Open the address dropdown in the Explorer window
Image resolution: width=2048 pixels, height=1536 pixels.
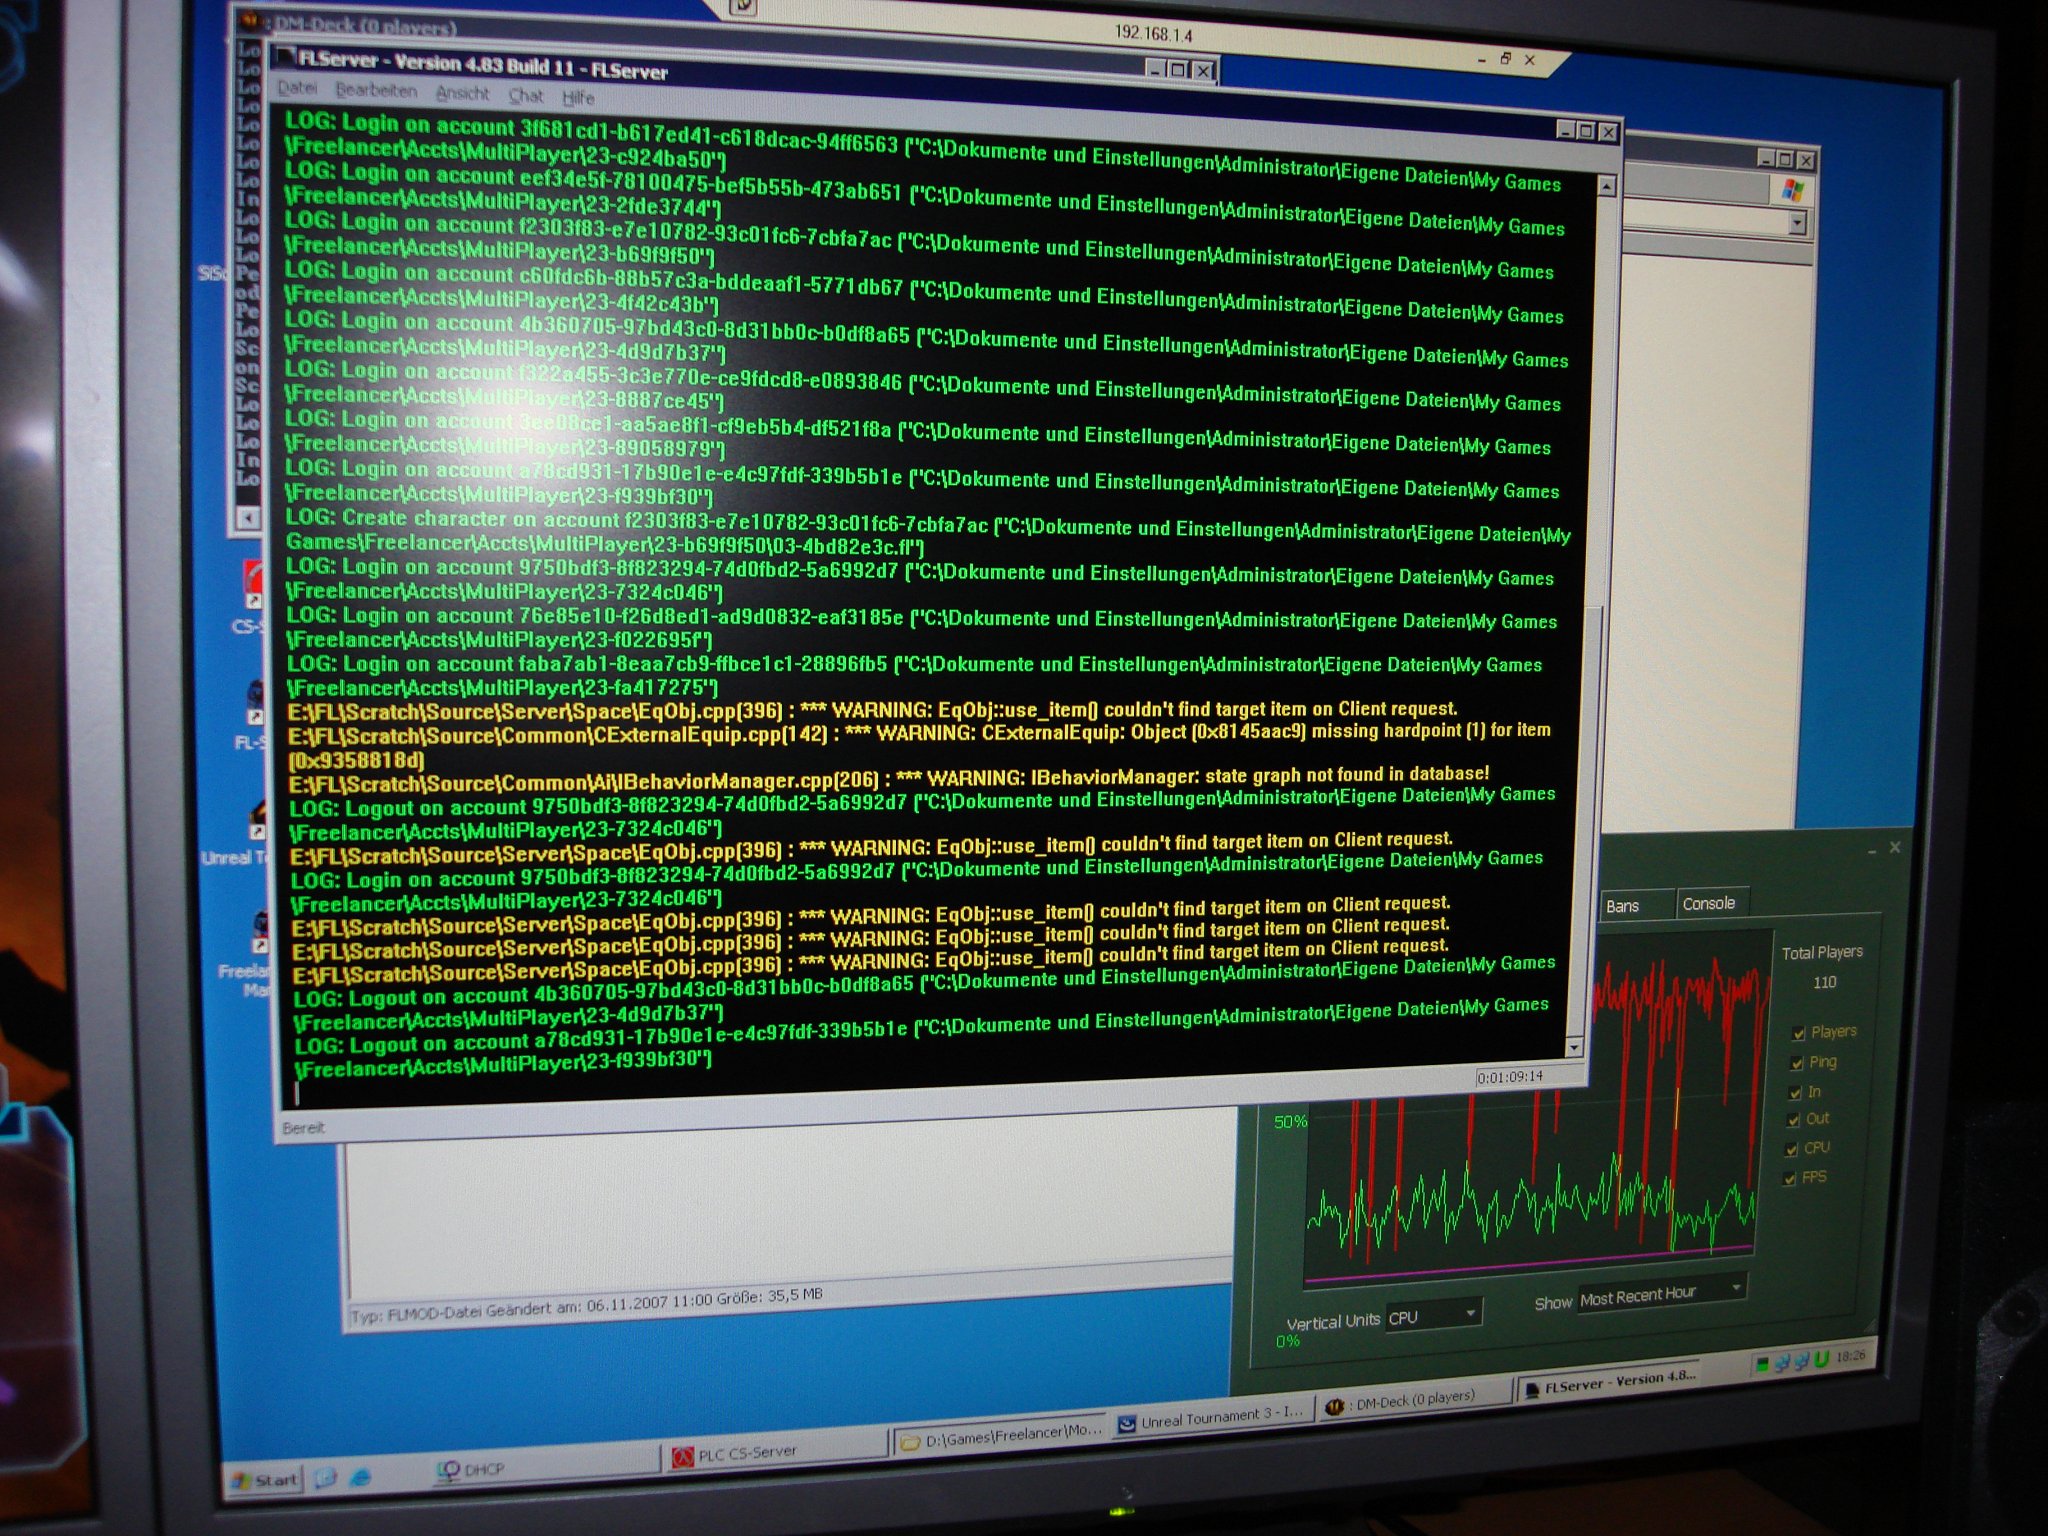pyautogui.click(x=1798, y=223)
